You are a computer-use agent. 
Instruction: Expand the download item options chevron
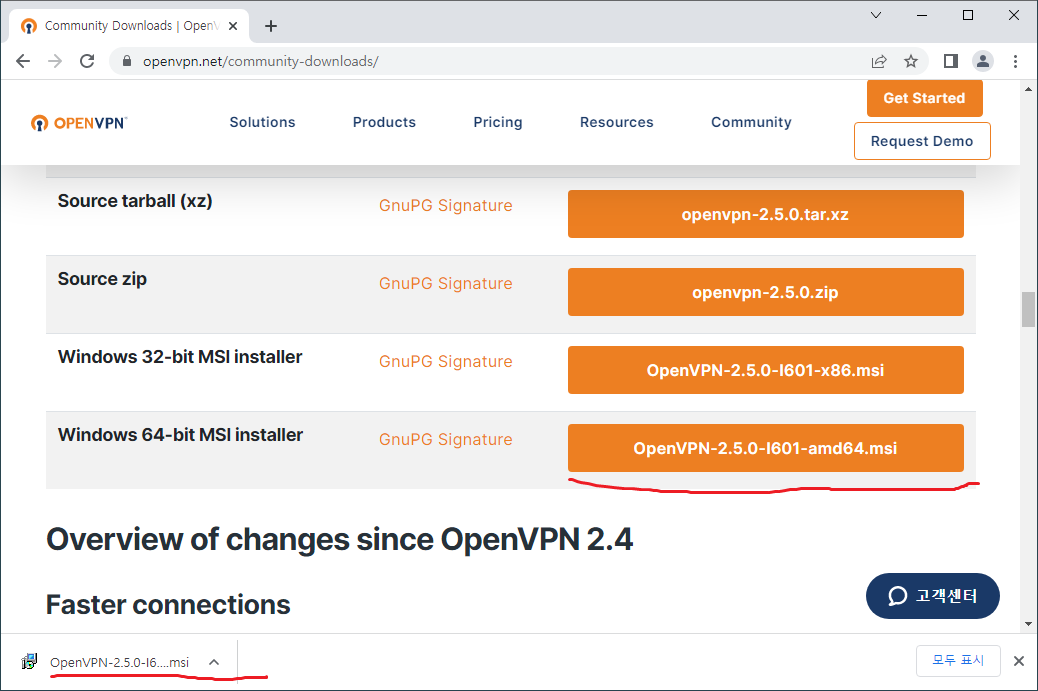pyautogui.click(x=214, y=662)
